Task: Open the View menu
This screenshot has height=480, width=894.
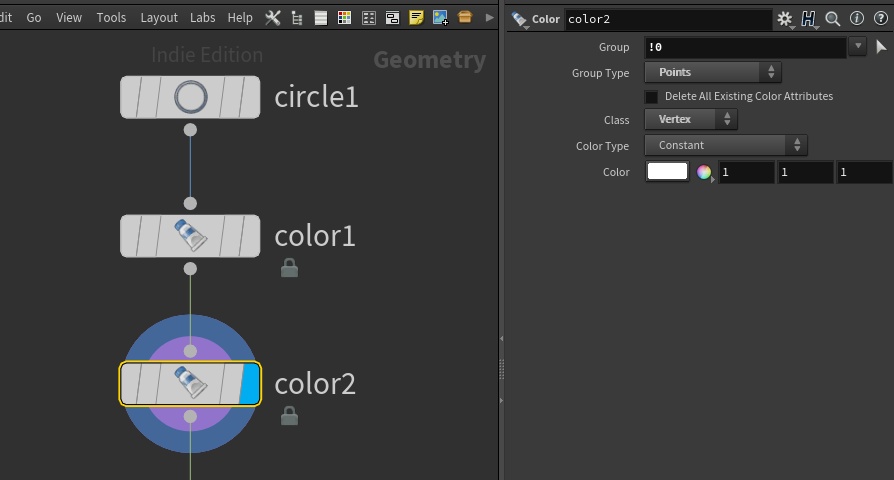Action: point(69,18)
